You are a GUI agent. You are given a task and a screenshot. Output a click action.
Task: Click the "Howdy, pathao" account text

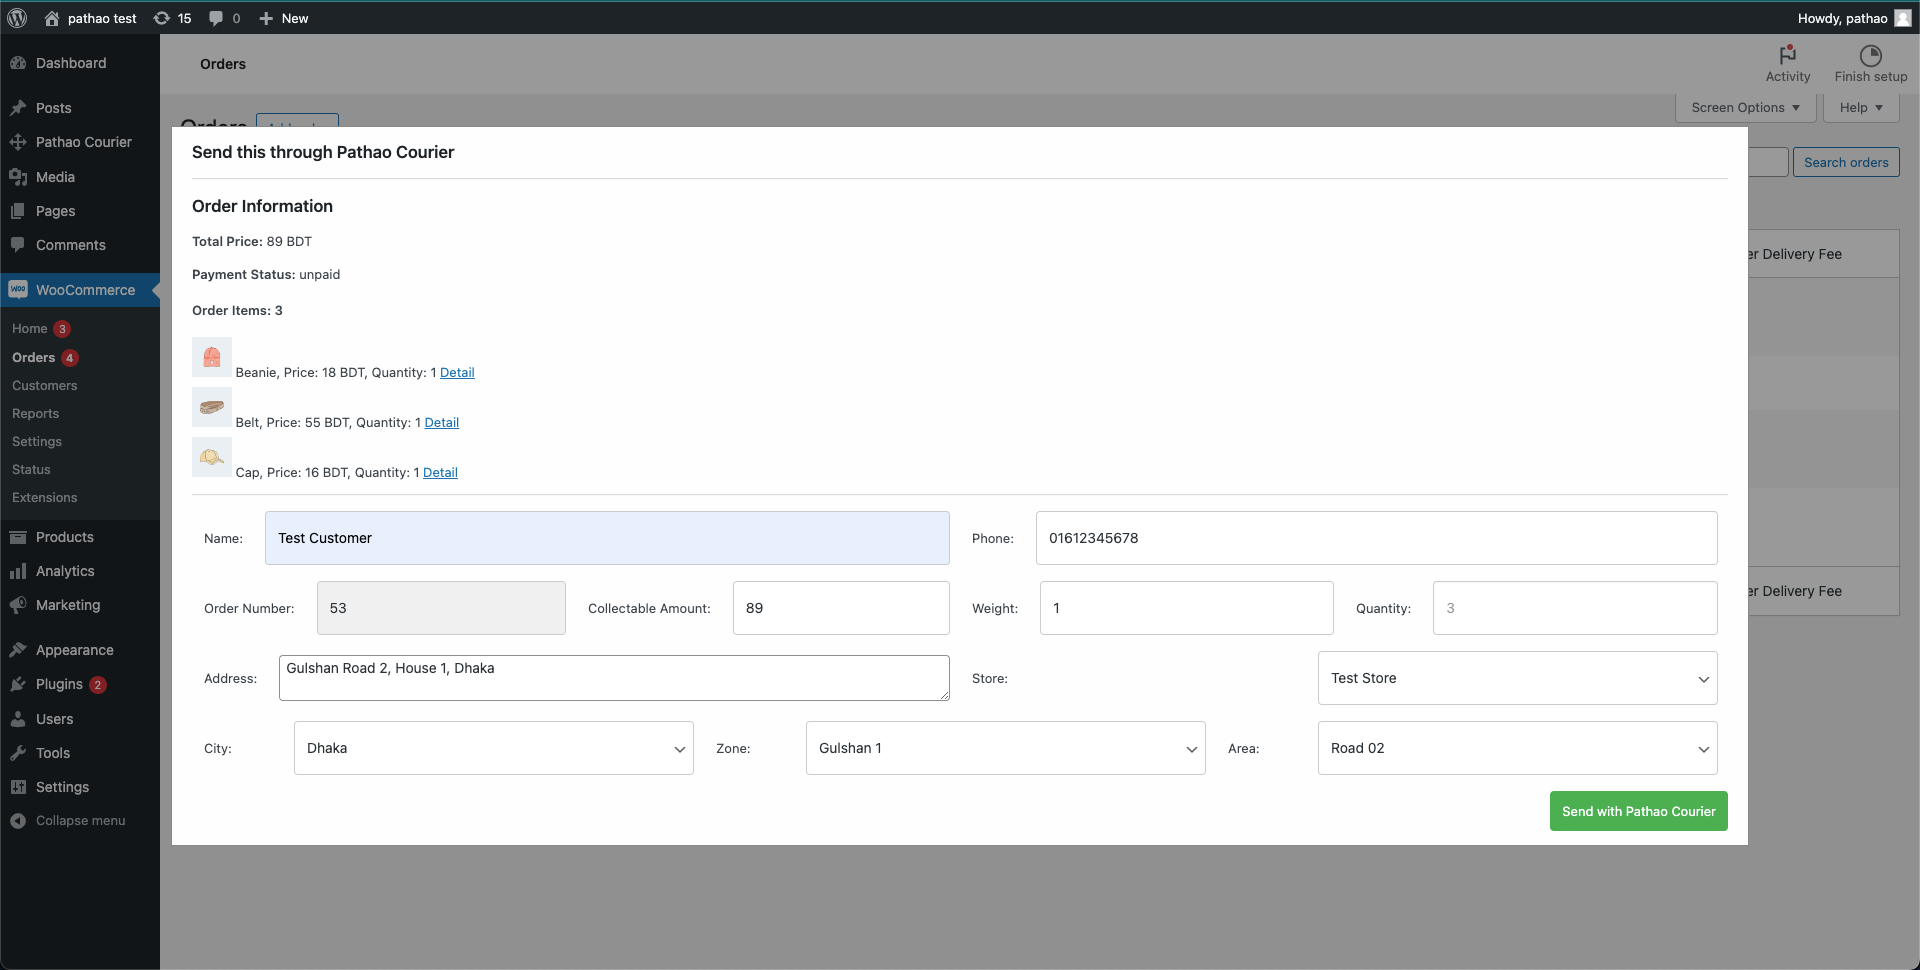1842,18
